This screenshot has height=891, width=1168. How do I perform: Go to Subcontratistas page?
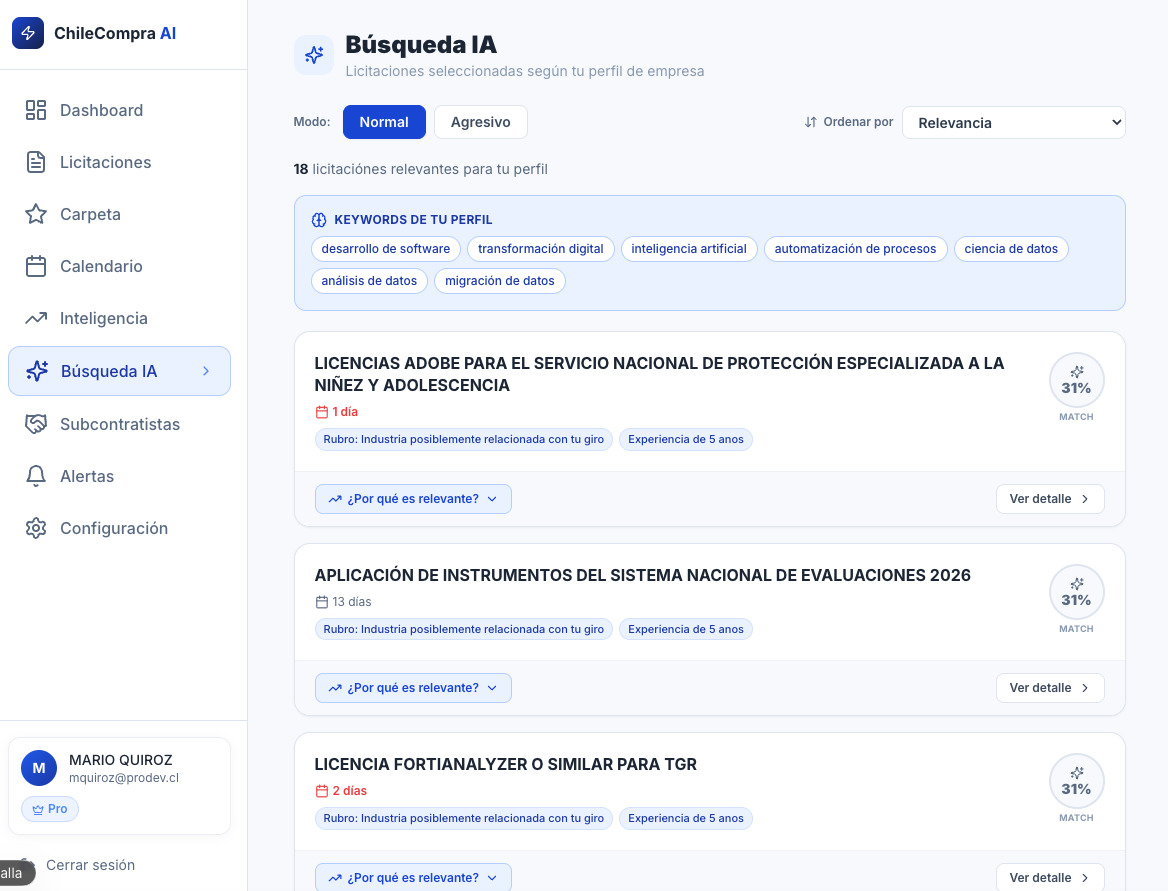point(119,424)
